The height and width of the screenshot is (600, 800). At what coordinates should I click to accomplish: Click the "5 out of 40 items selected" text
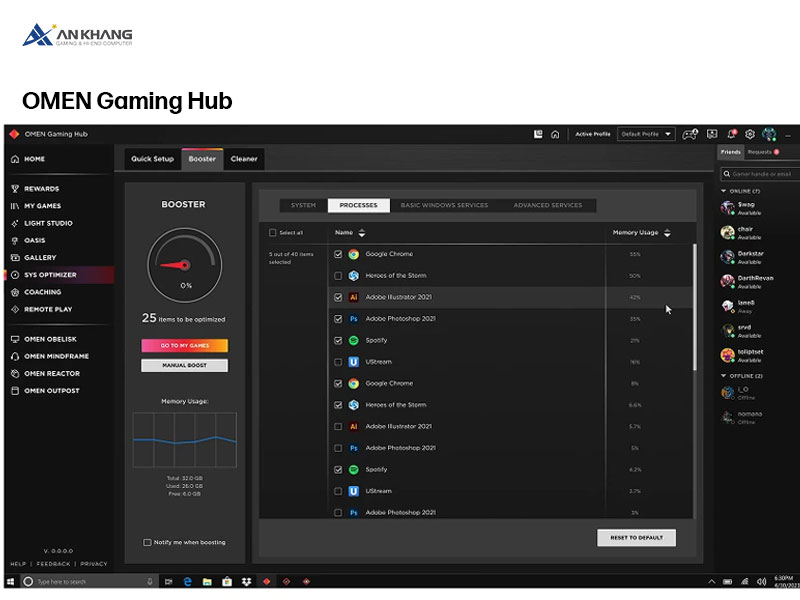(291, 258)
